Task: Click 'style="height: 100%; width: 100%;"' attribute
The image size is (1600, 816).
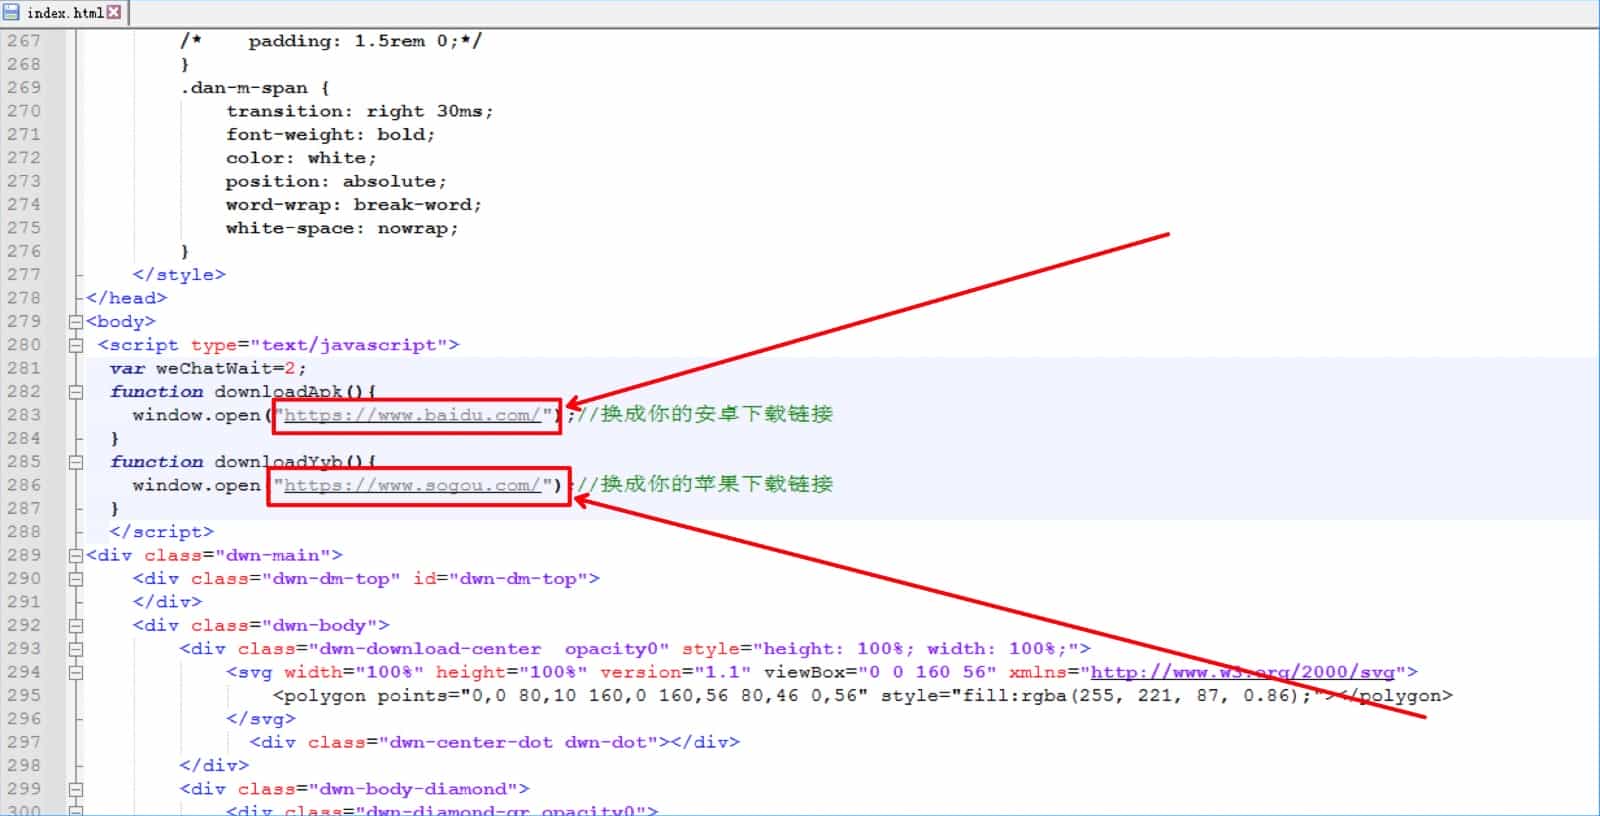Action: pos(881,649)
